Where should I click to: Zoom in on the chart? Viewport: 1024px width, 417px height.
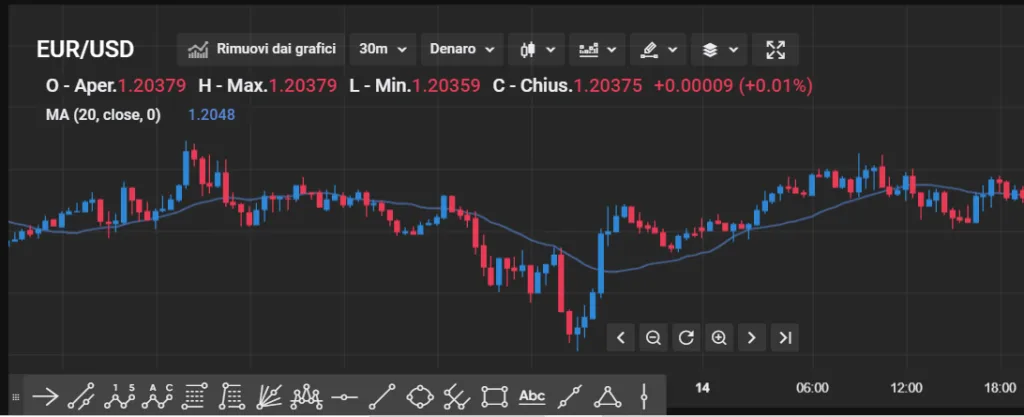[719, 337]
